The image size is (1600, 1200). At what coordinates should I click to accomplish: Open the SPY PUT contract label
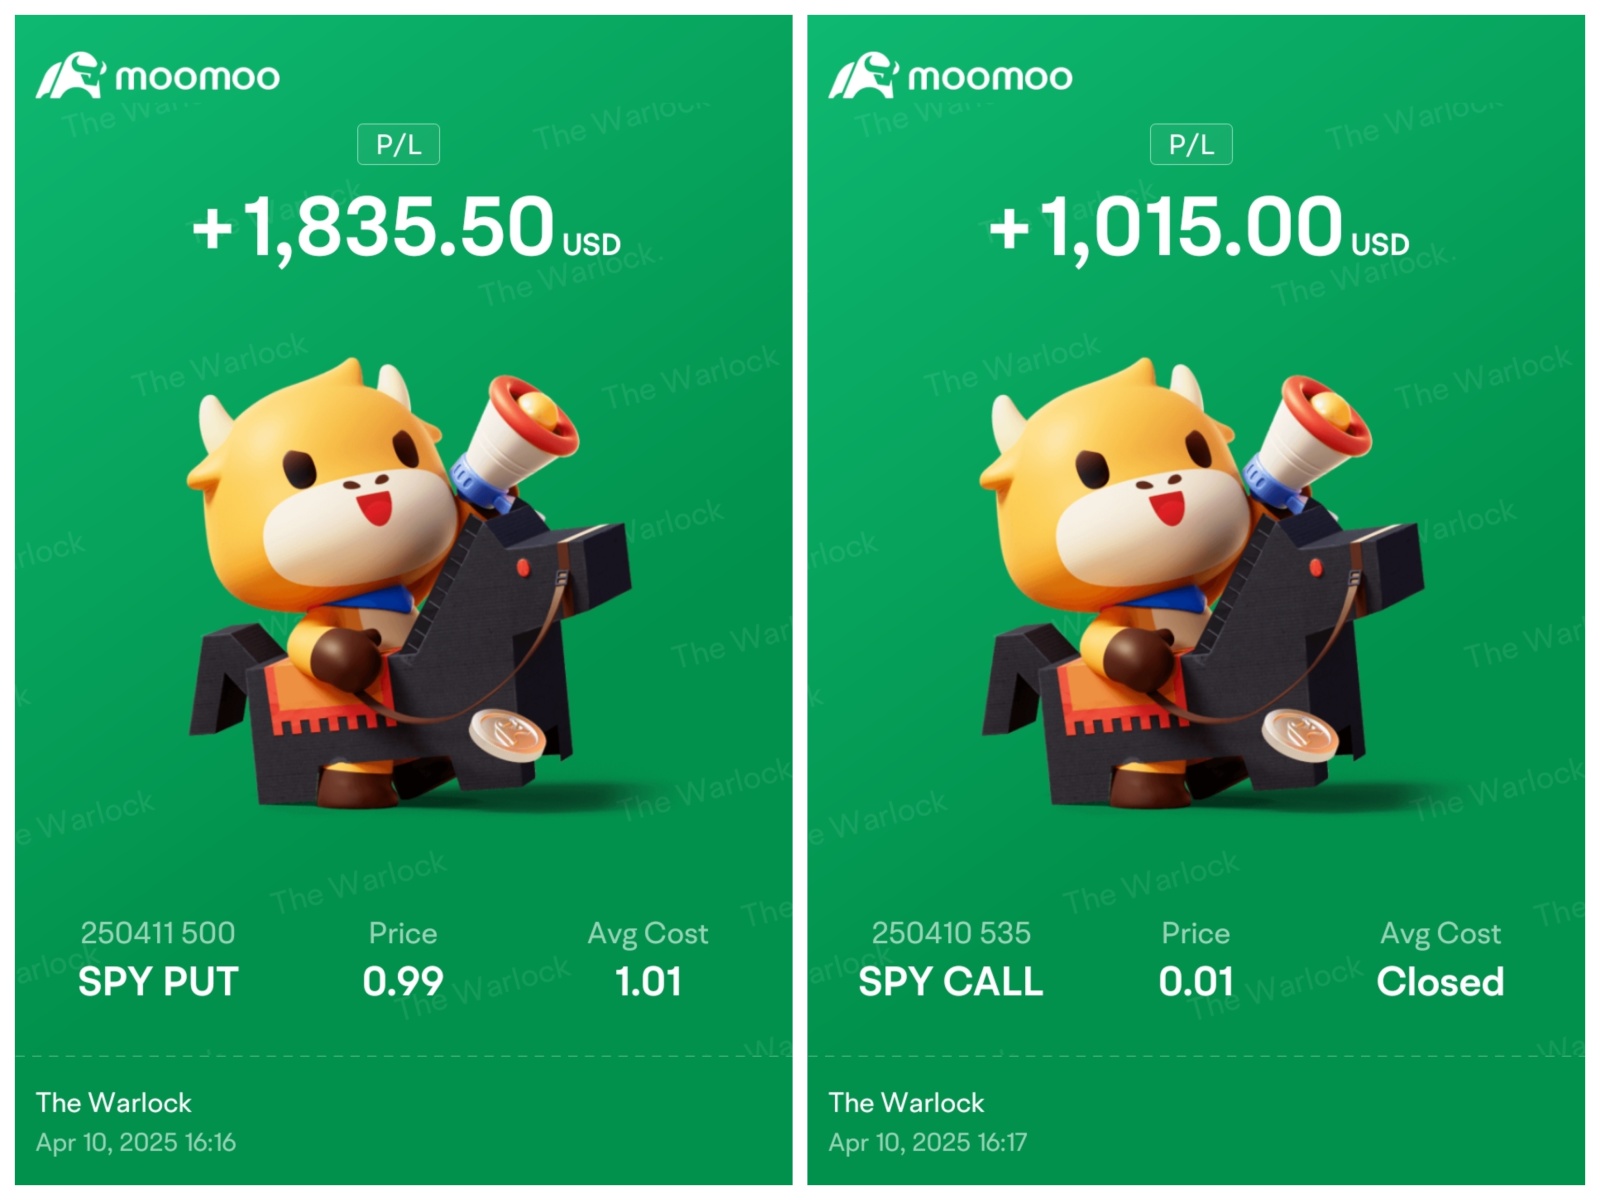pos(158,982)
